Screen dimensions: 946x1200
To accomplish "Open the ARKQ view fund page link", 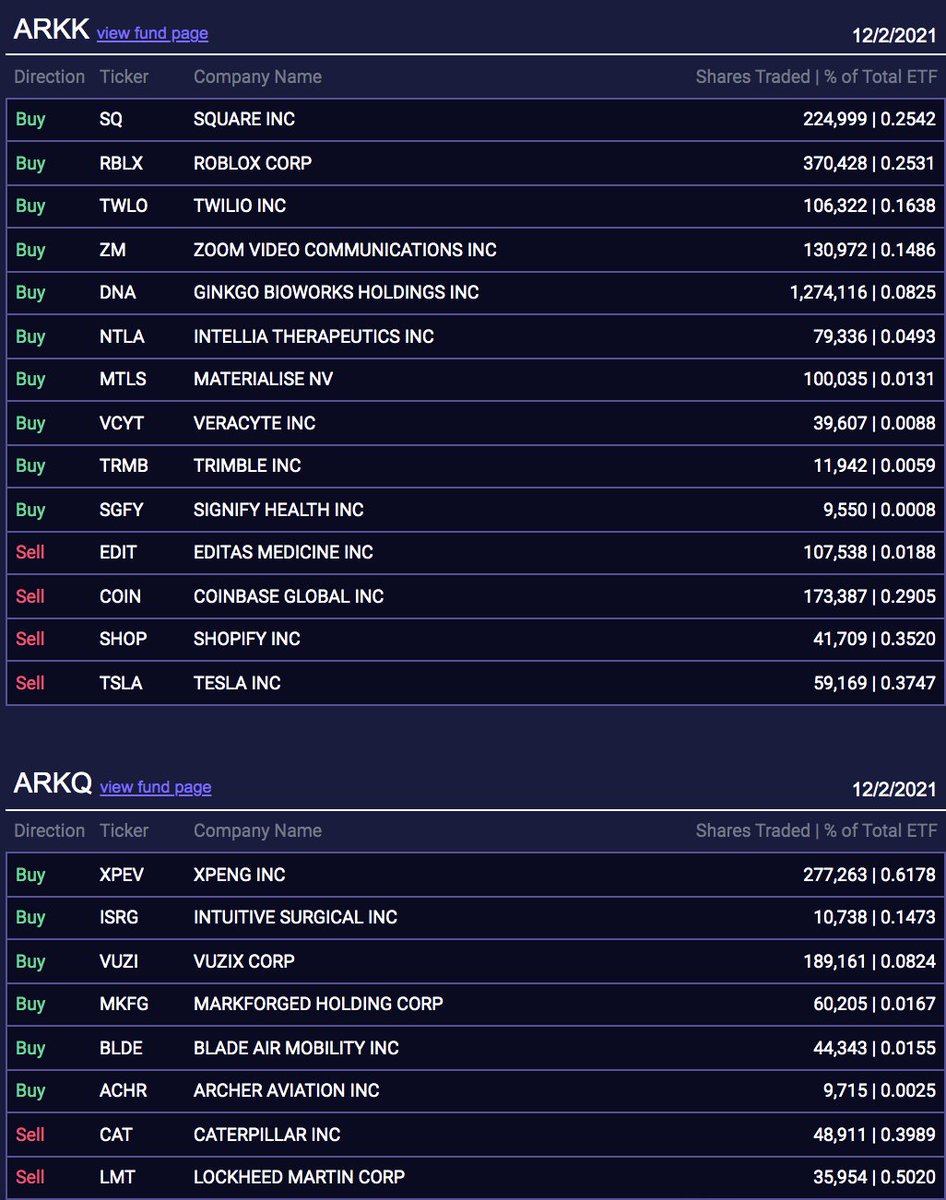I will pos(156,787).
